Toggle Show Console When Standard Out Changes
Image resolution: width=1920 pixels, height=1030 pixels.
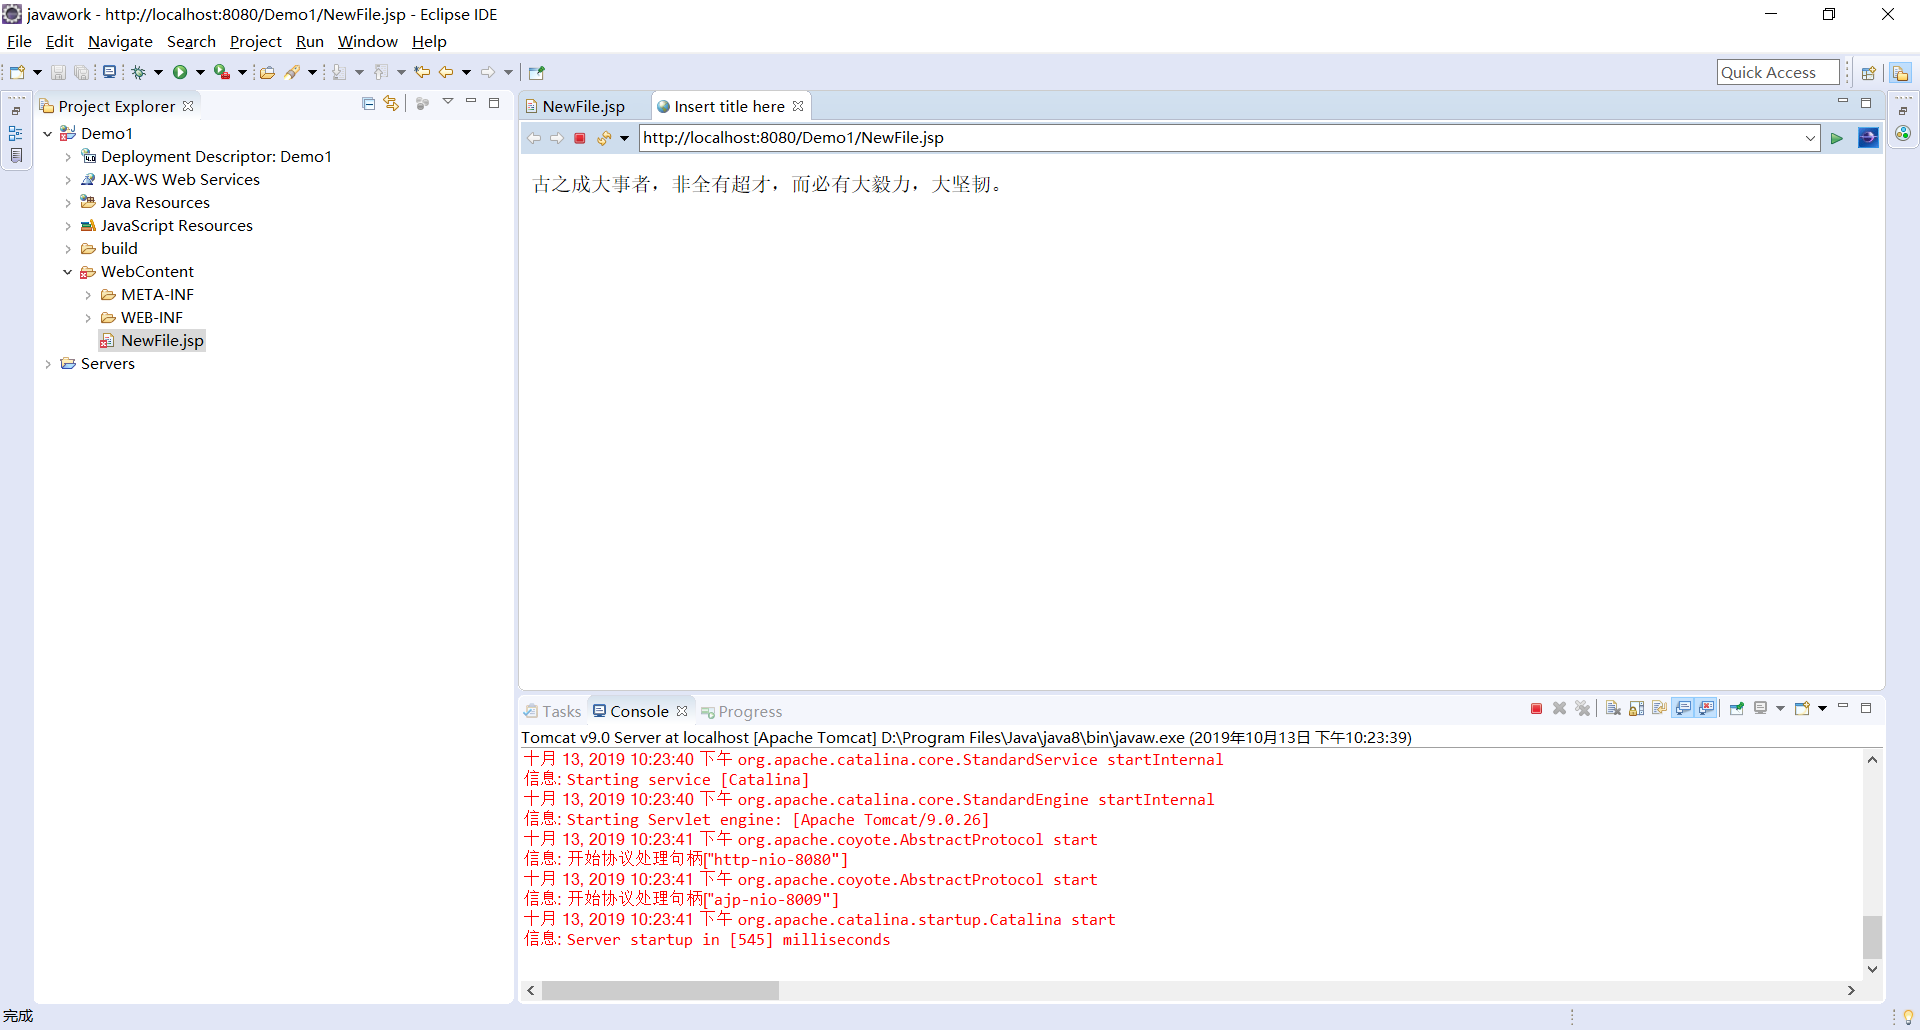pos(1684,708)
